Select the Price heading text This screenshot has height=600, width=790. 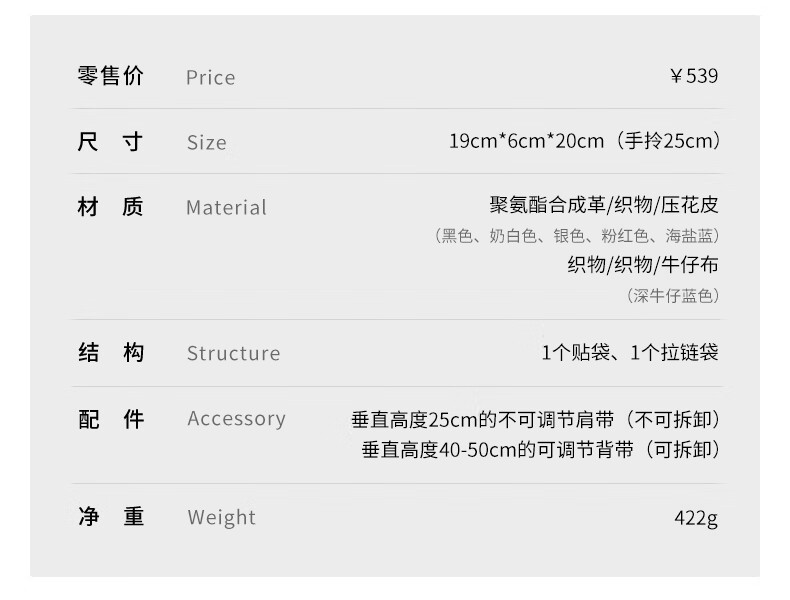coord(211,78)
